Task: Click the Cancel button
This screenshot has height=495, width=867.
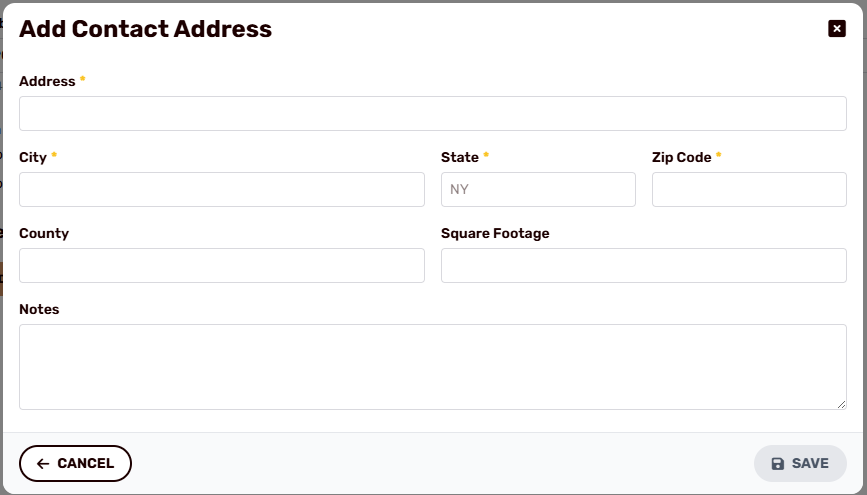Action: tap(75, 463)
